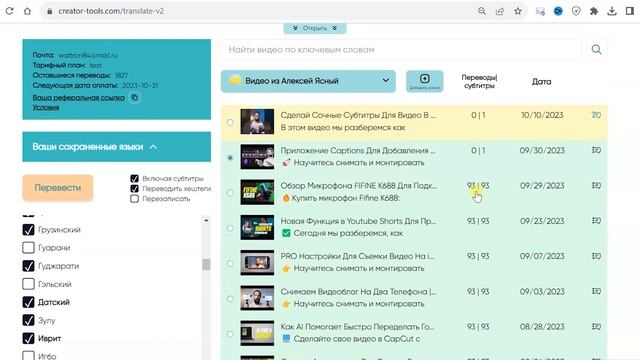Click the language list scroll up arrow

(206, 220)
